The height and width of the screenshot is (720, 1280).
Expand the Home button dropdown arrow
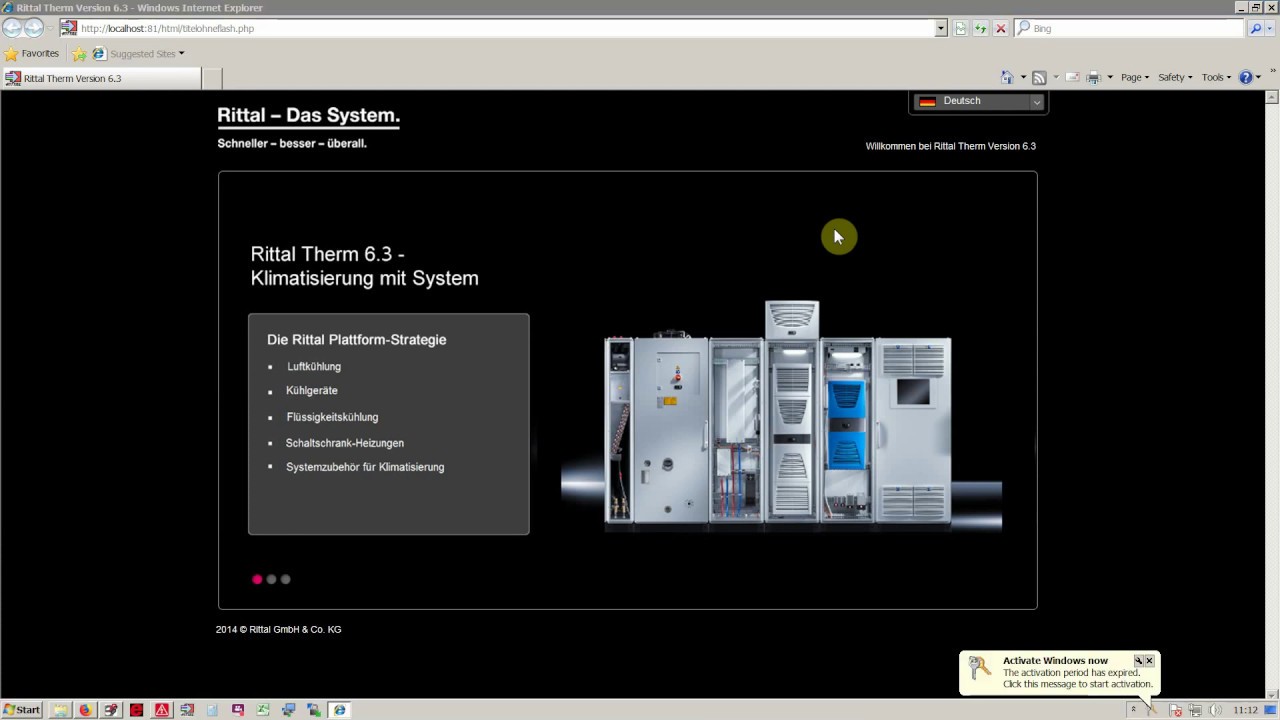point(1023,77)
